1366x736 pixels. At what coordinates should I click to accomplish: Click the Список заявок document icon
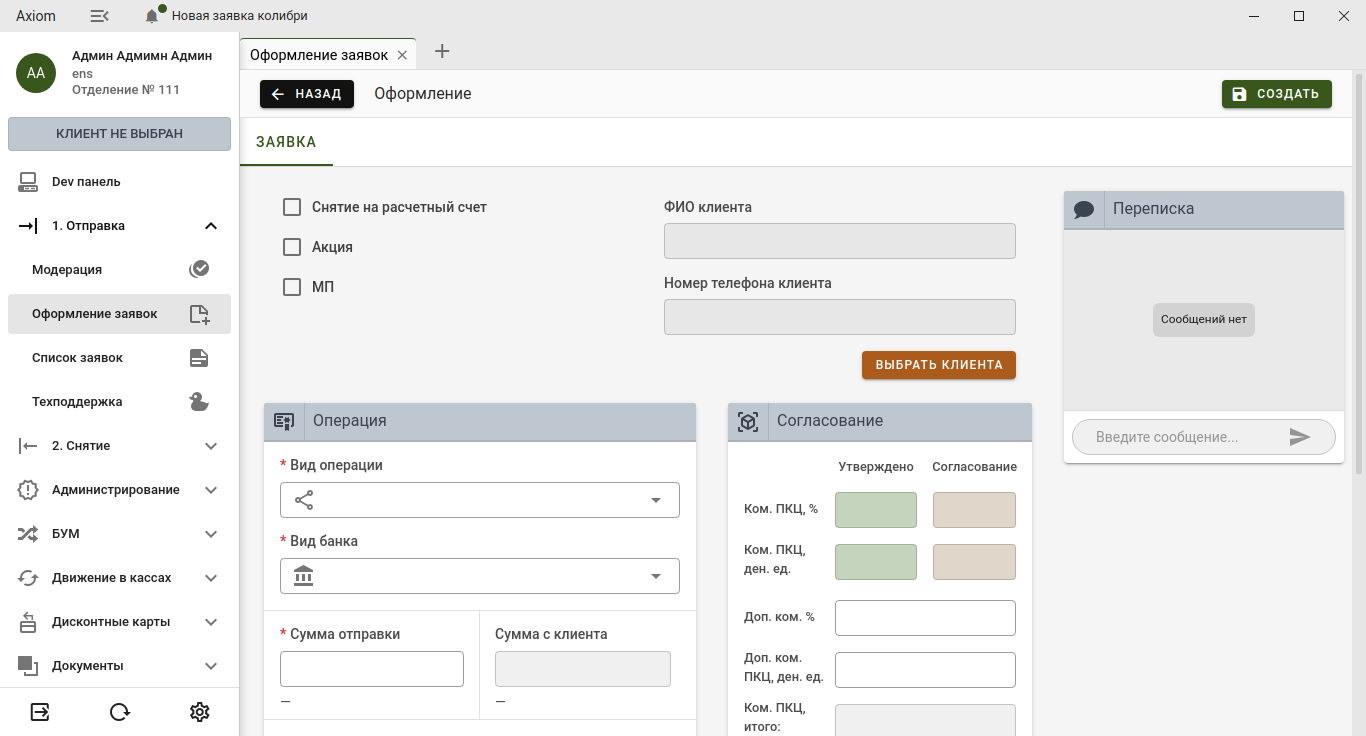[x=199, y=358]
